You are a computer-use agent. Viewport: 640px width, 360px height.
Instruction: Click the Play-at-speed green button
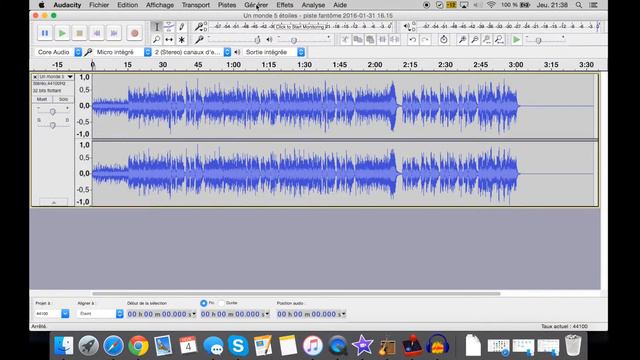(x=516, y=40)
